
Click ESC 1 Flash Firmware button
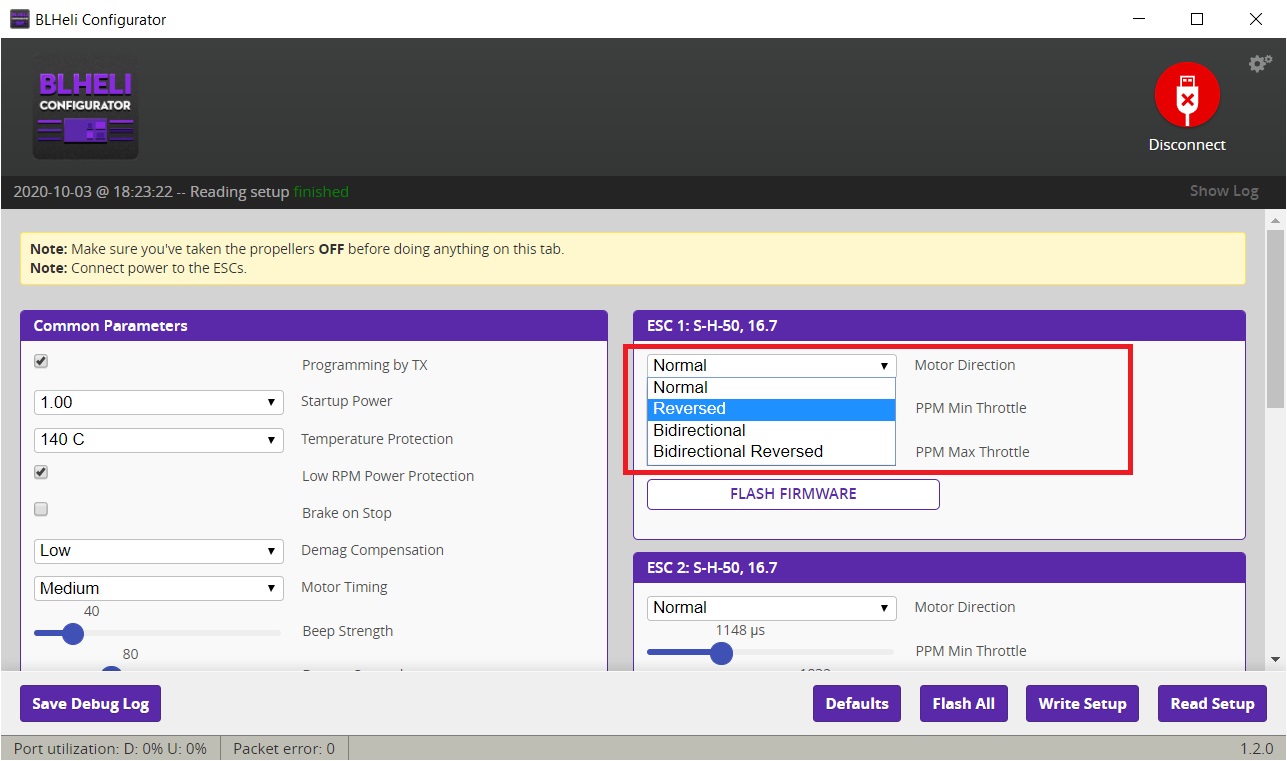[x=793, y=494]
